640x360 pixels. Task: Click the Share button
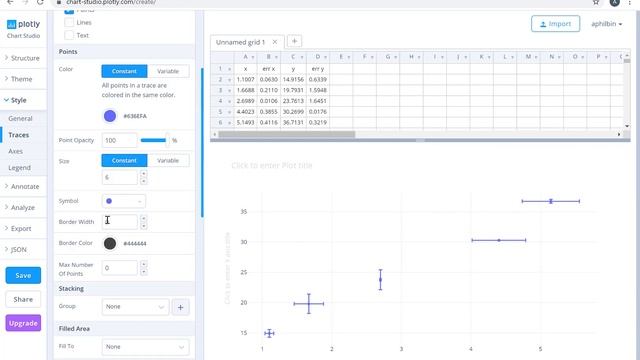coord(23,299)
